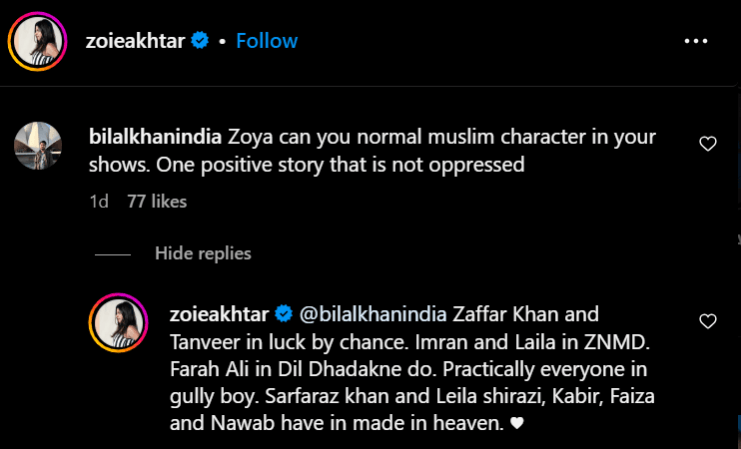Click zoieakhtar's avatar in the reply
The height and width of the screenshot is (449, 741).
tap(117, 322)
